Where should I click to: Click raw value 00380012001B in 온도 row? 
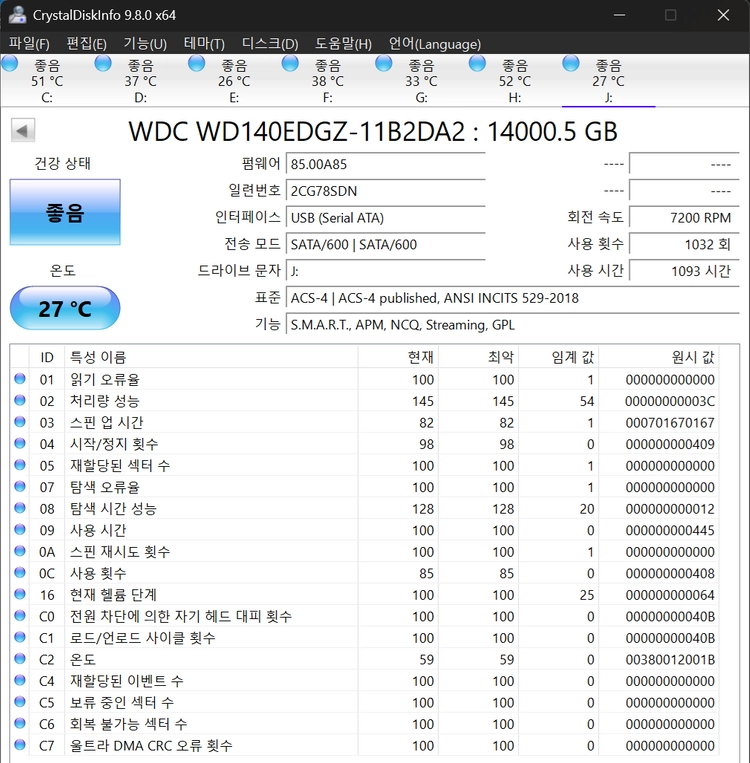point(670,659)
